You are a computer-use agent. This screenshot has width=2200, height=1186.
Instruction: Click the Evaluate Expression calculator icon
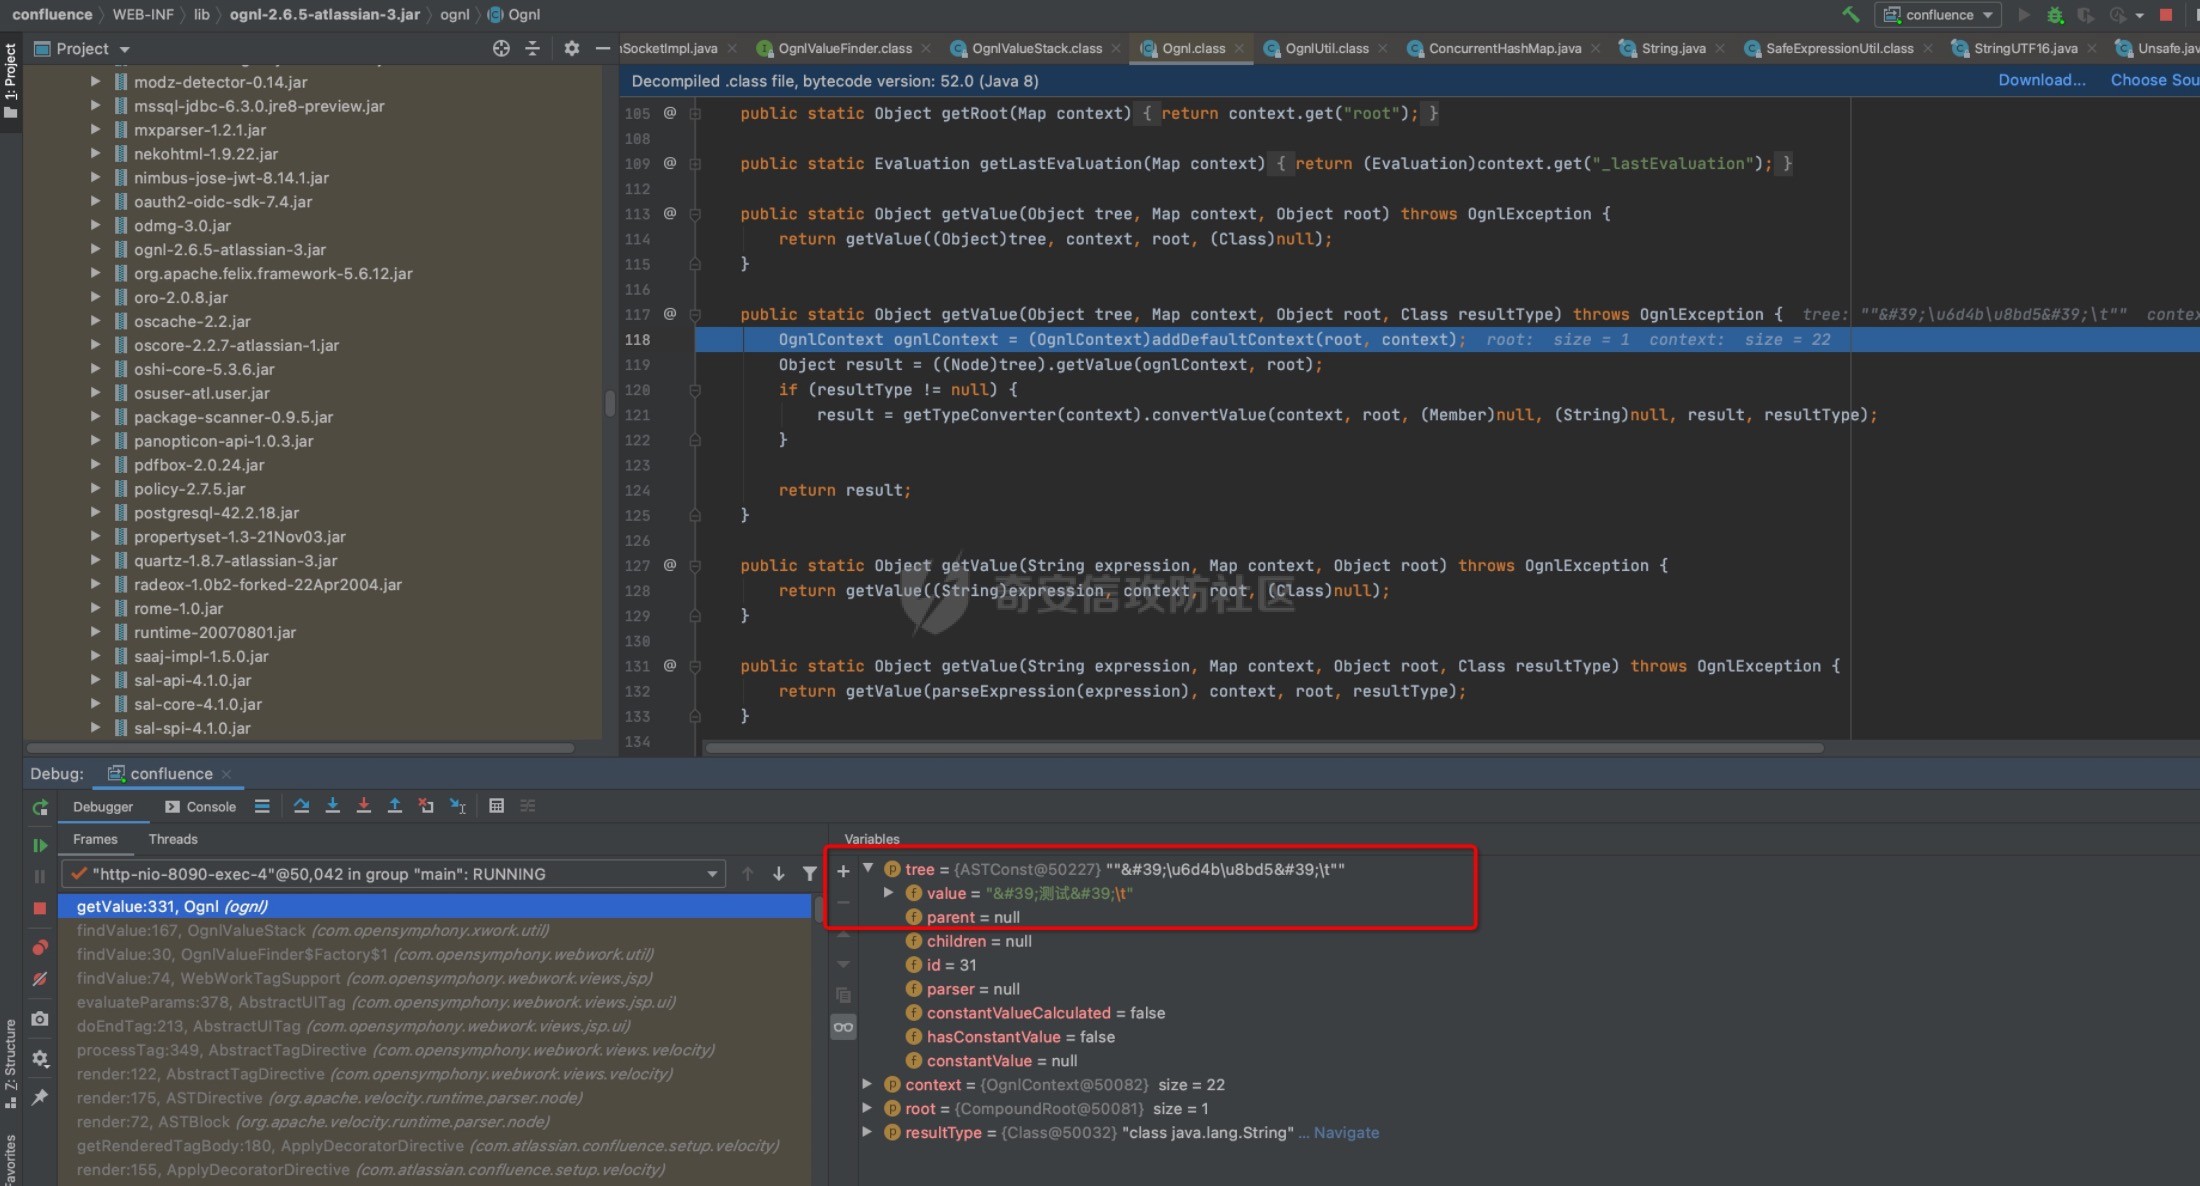(x=496, y=806)
